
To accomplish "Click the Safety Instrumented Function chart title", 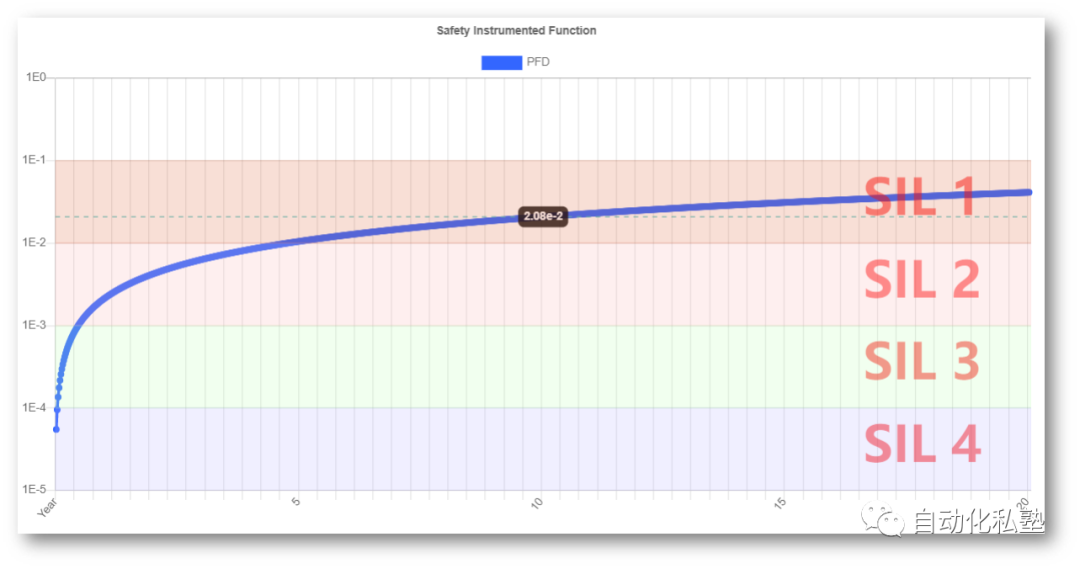I will click(x=516, y=30).
